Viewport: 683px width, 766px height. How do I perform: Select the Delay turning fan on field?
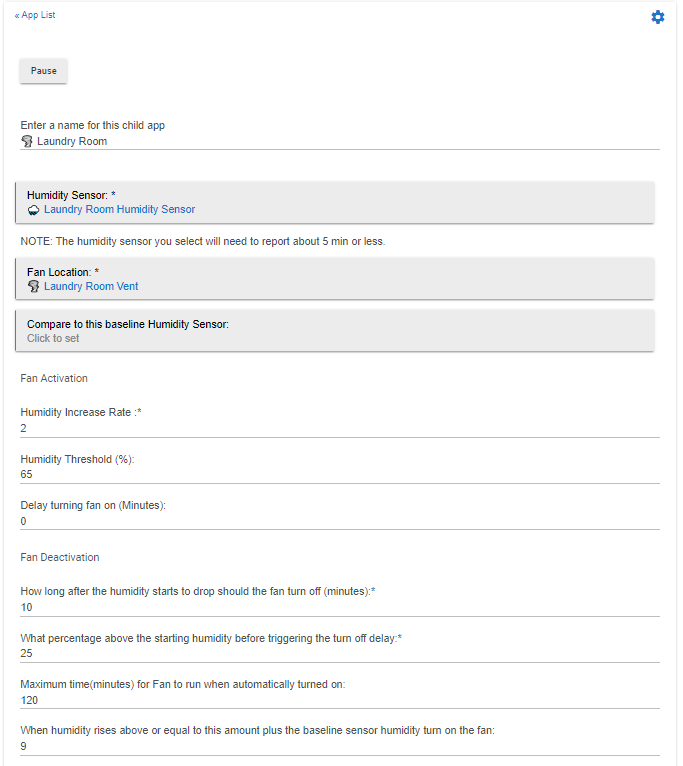[340, 520]
